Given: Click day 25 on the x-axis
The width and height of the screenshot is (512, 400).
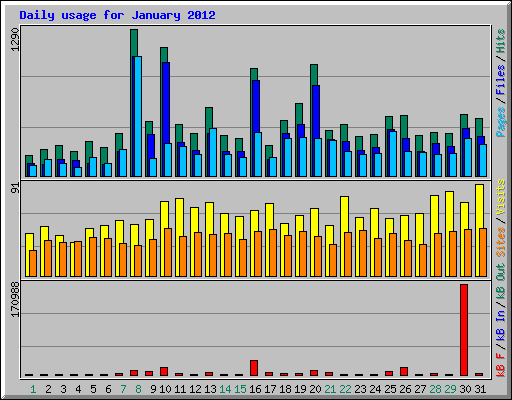Looking at the screenshot, I should point(390,389).
